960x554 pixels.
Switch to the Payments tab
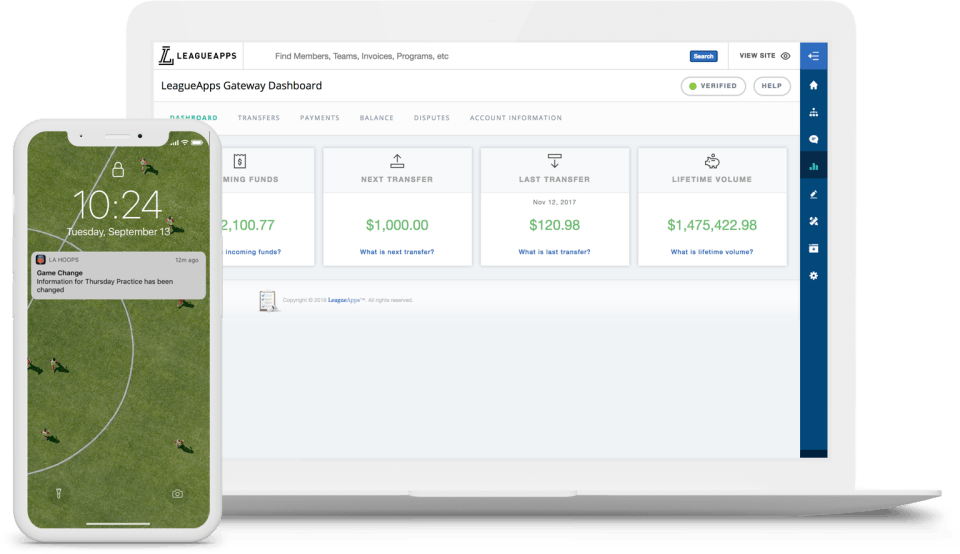point(320,118)
